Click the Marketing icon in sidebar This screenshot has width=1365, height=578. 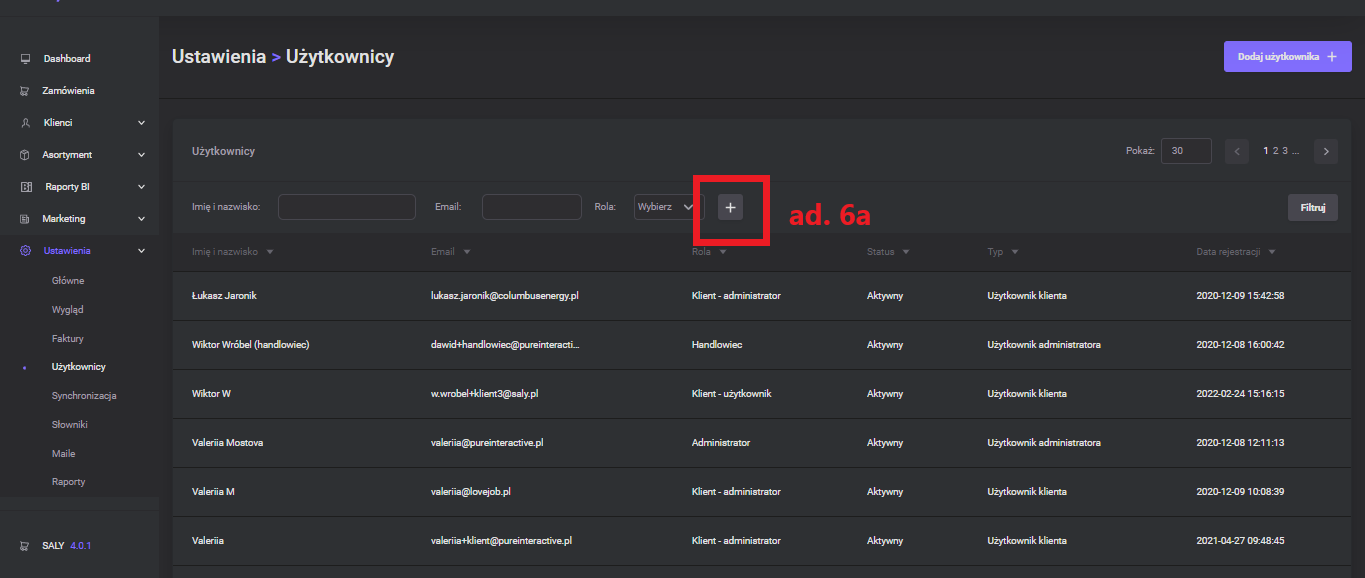[25, 219]
